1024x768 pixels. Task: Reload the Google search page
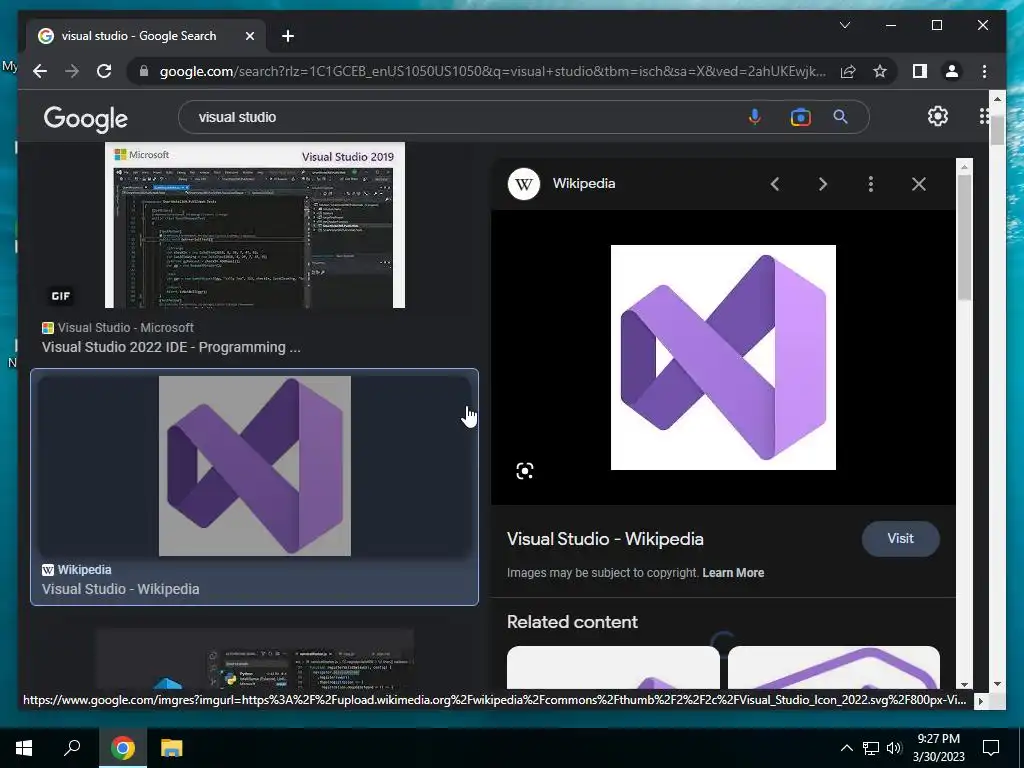[104, 71]
